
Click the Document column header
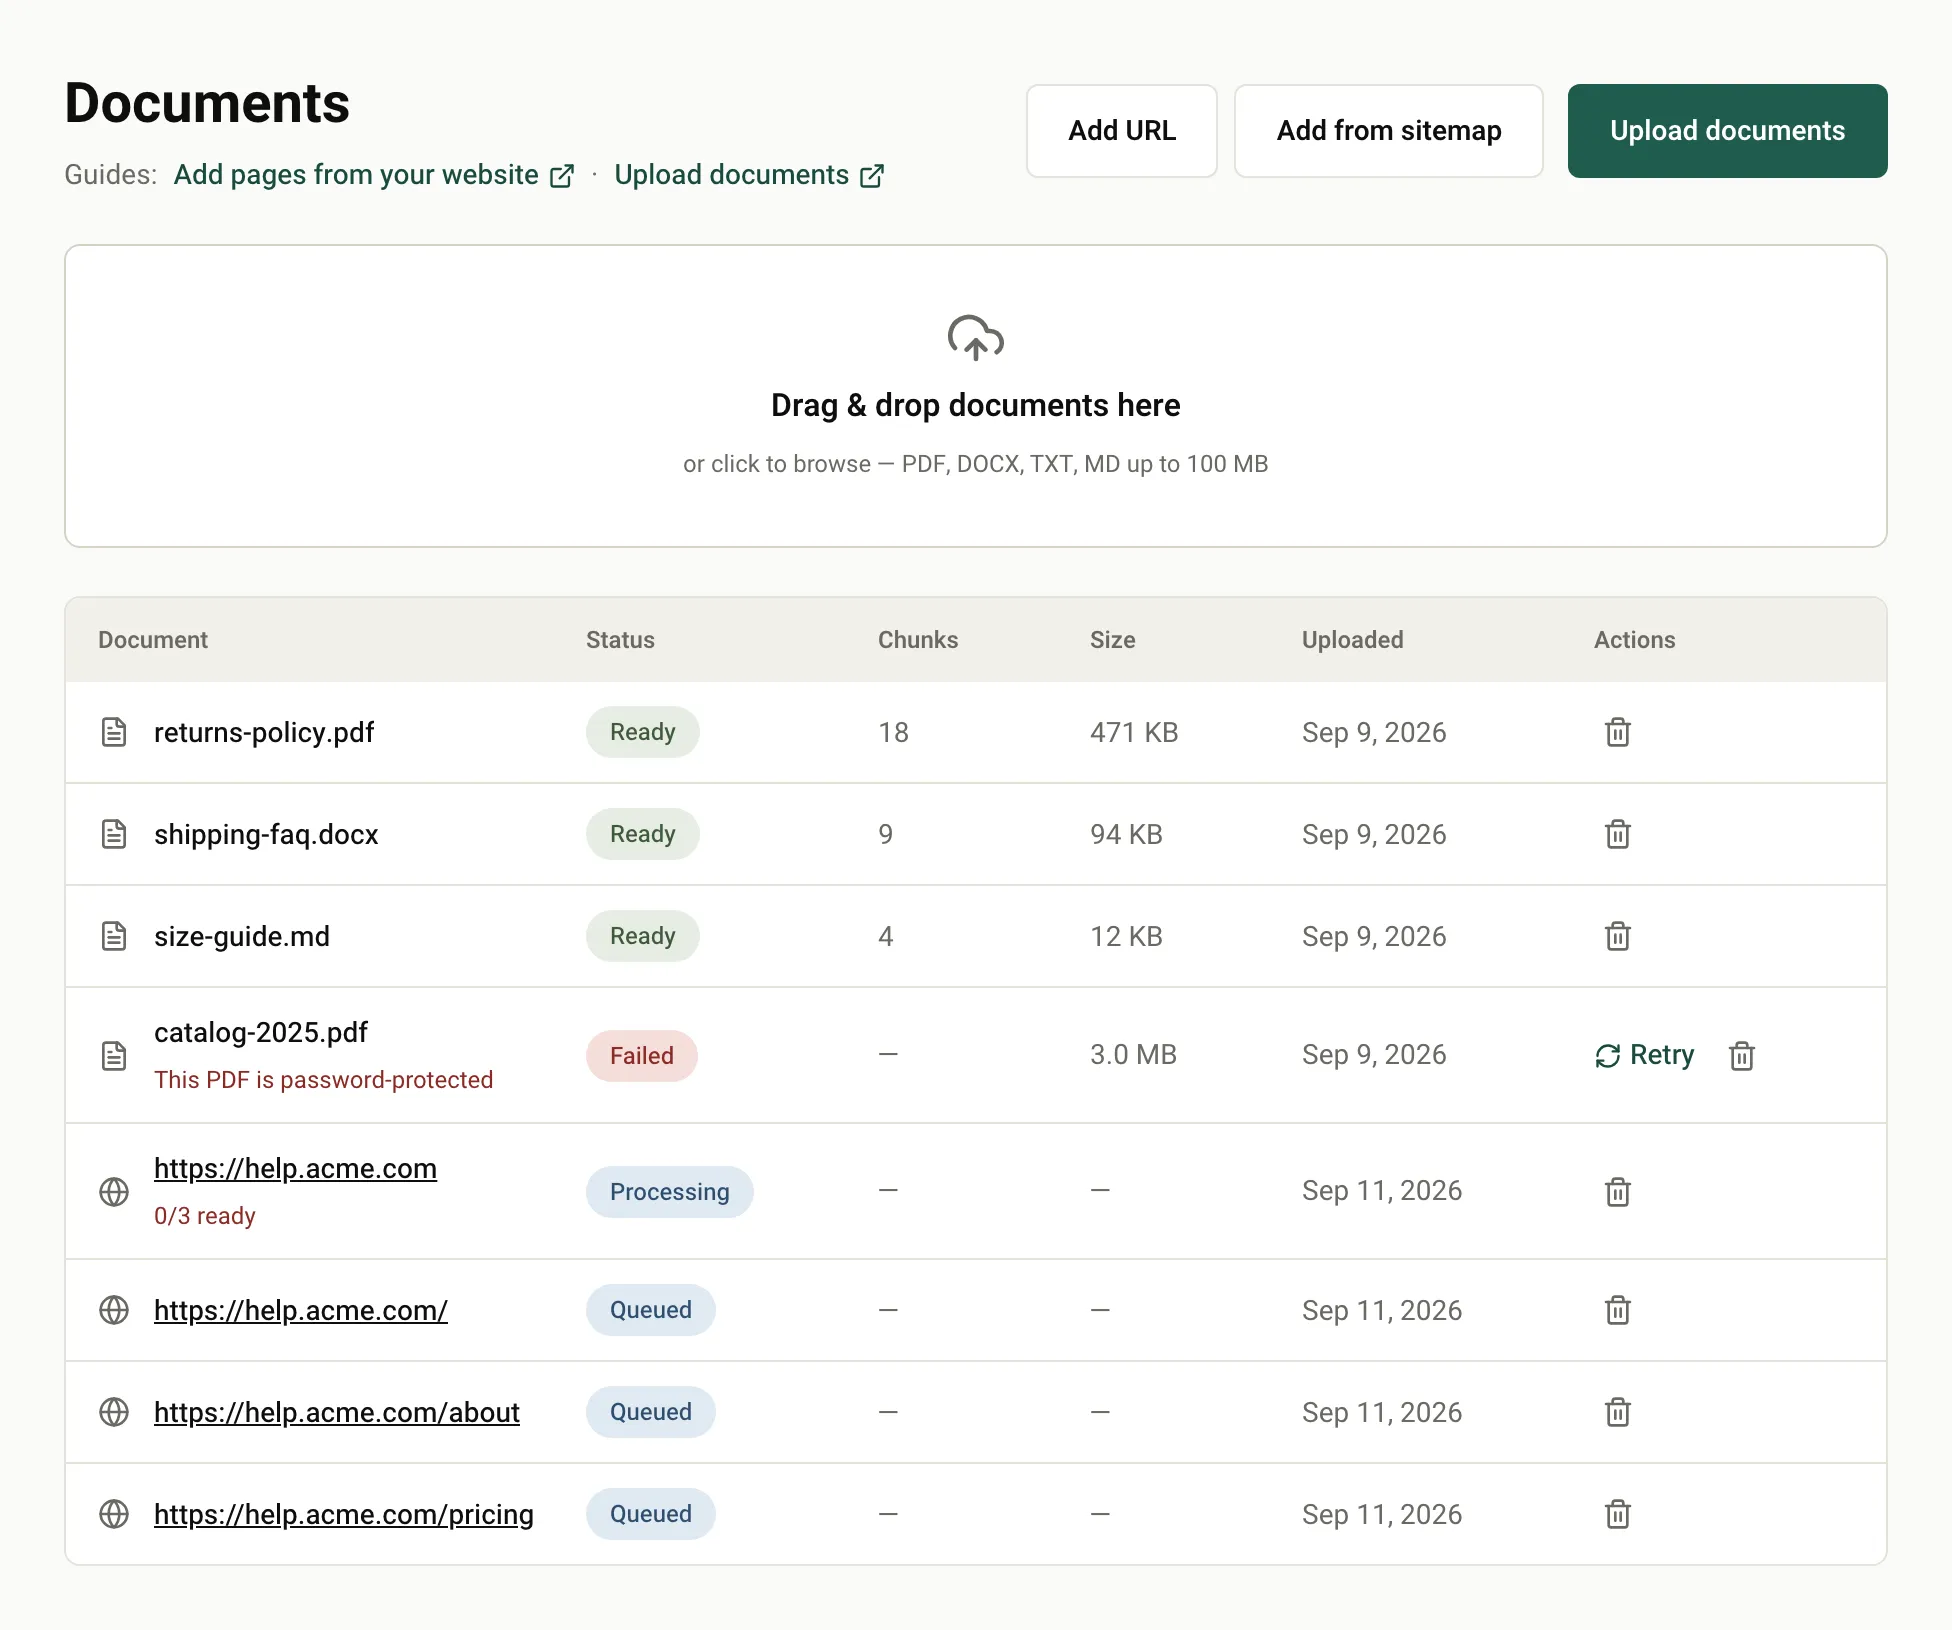tap(153, 640)
